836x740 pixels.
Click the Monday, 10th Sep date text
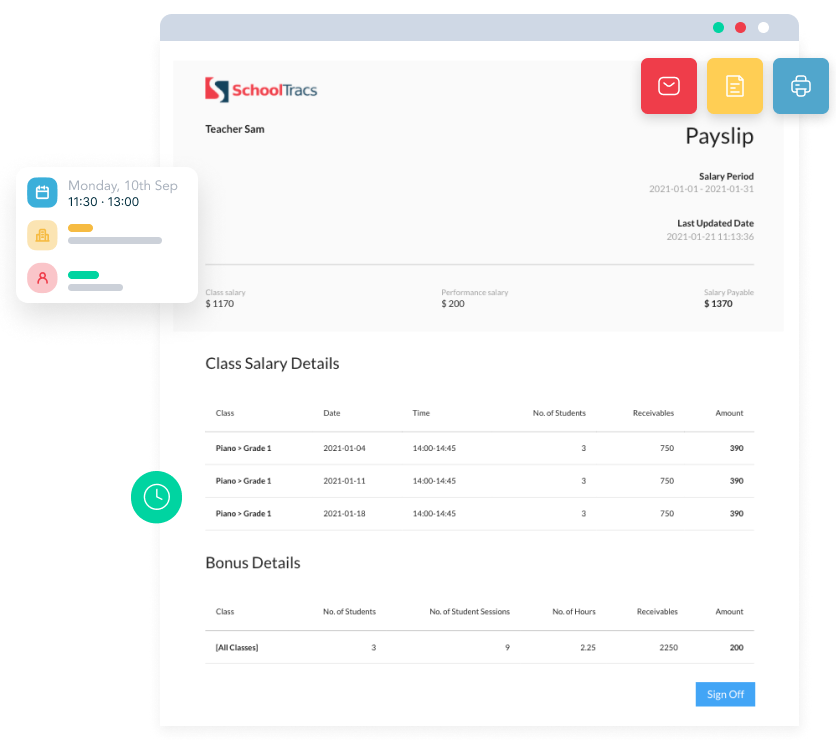coord(122,186)
